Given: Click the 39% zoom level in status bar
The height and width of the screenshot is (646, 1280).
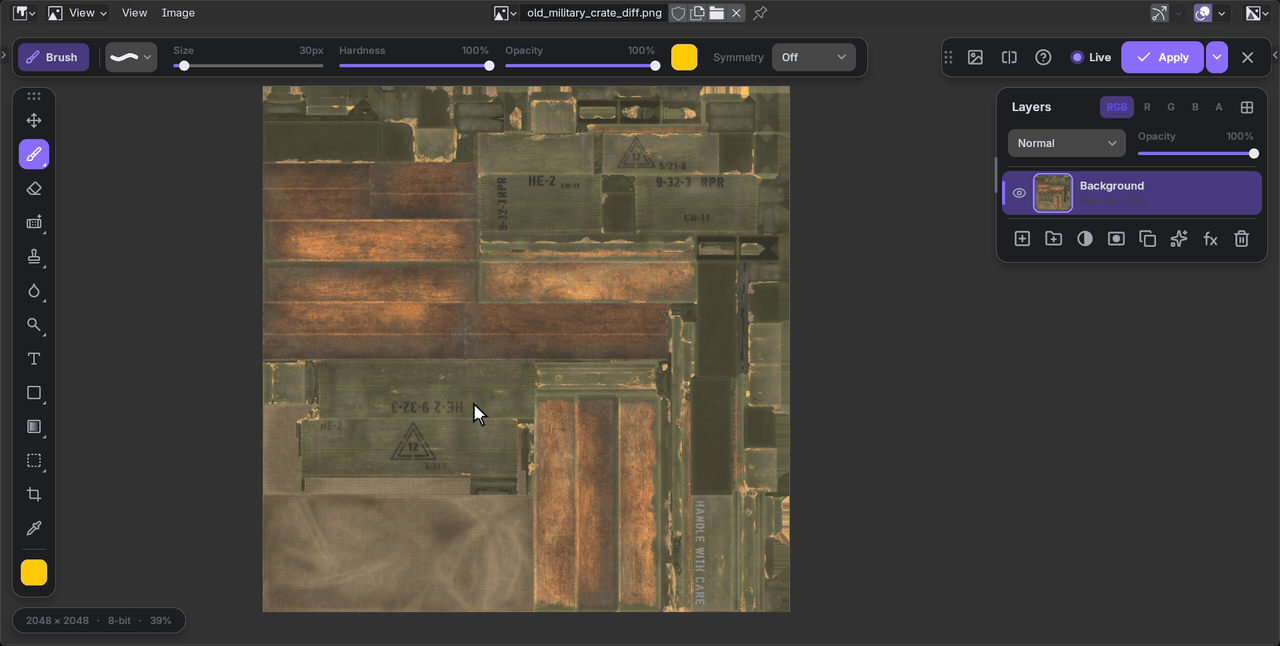Looking at the screenshot, I should pyautogui.click(x=160, y=621).
